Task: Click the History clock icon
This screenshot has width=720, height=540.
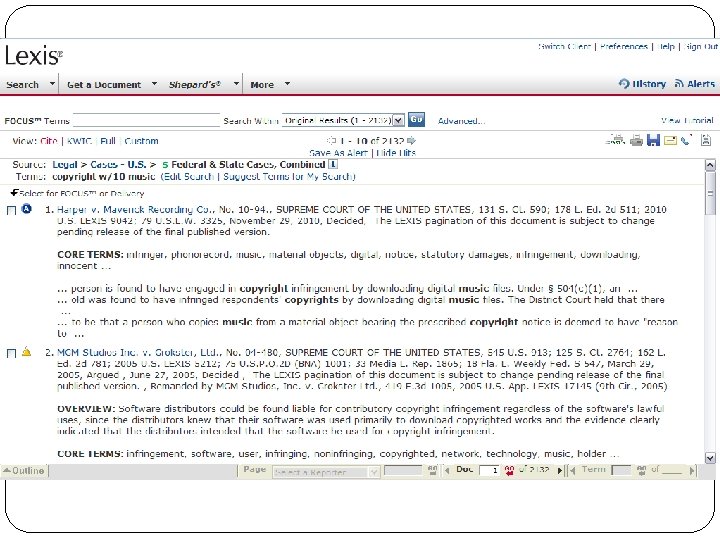Action: point(624,84)
